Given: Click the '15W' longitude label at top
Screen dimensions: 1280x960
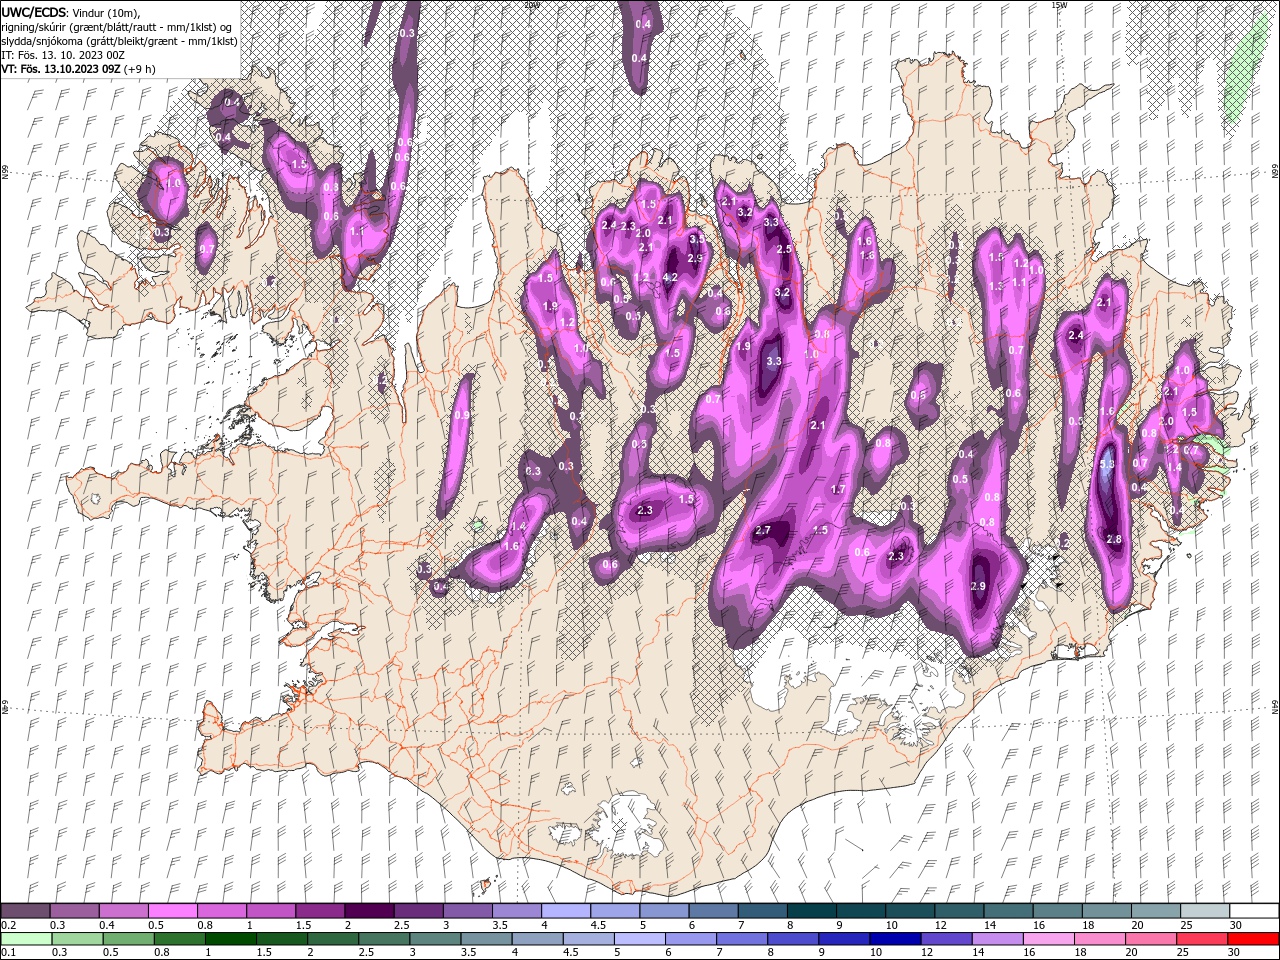Looking at the screenshot, I should pyautogui.click(x=1059, y=4).
